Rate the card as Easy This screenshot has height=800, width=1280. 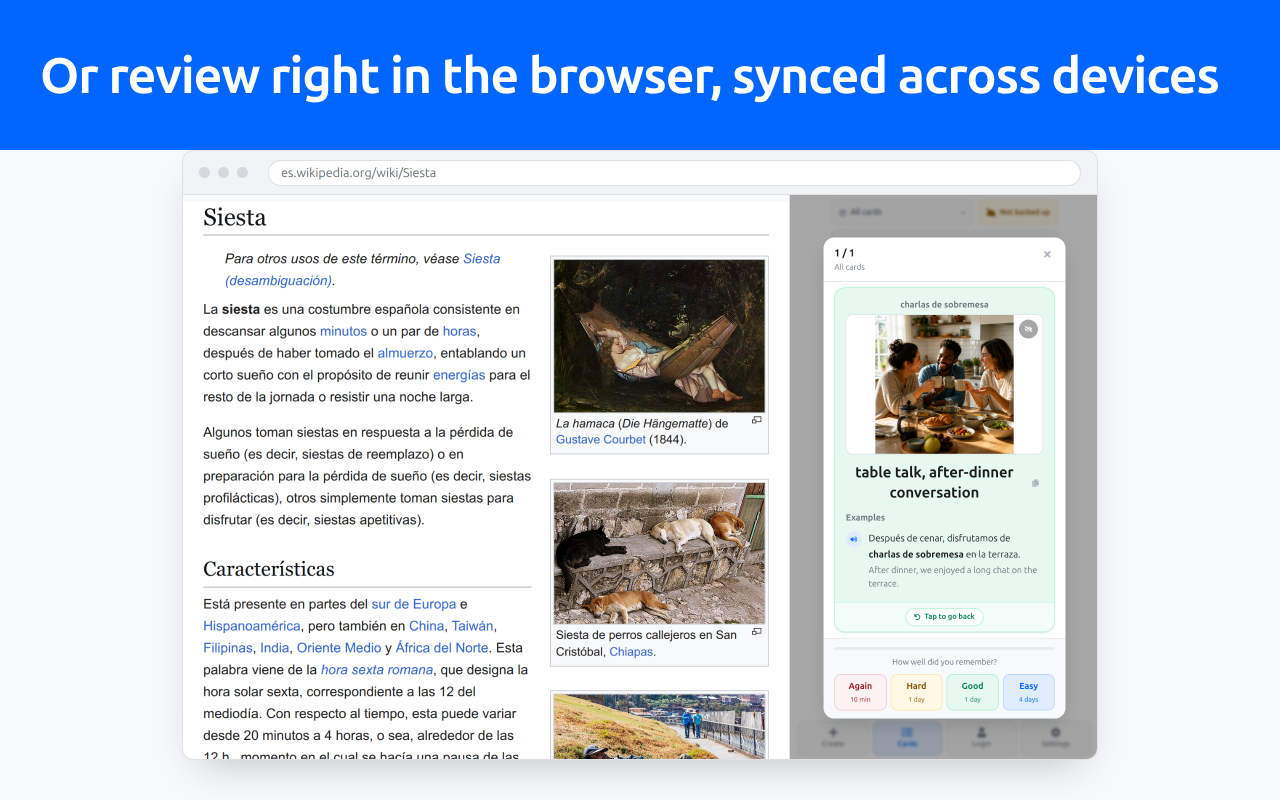point(1029,692)
